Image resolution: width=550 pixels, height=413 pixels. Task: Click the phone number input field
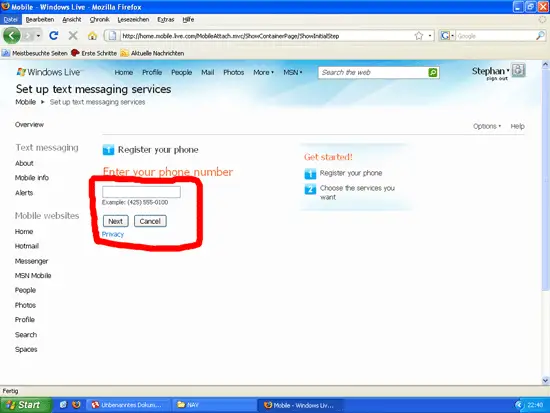coord(141,192)
